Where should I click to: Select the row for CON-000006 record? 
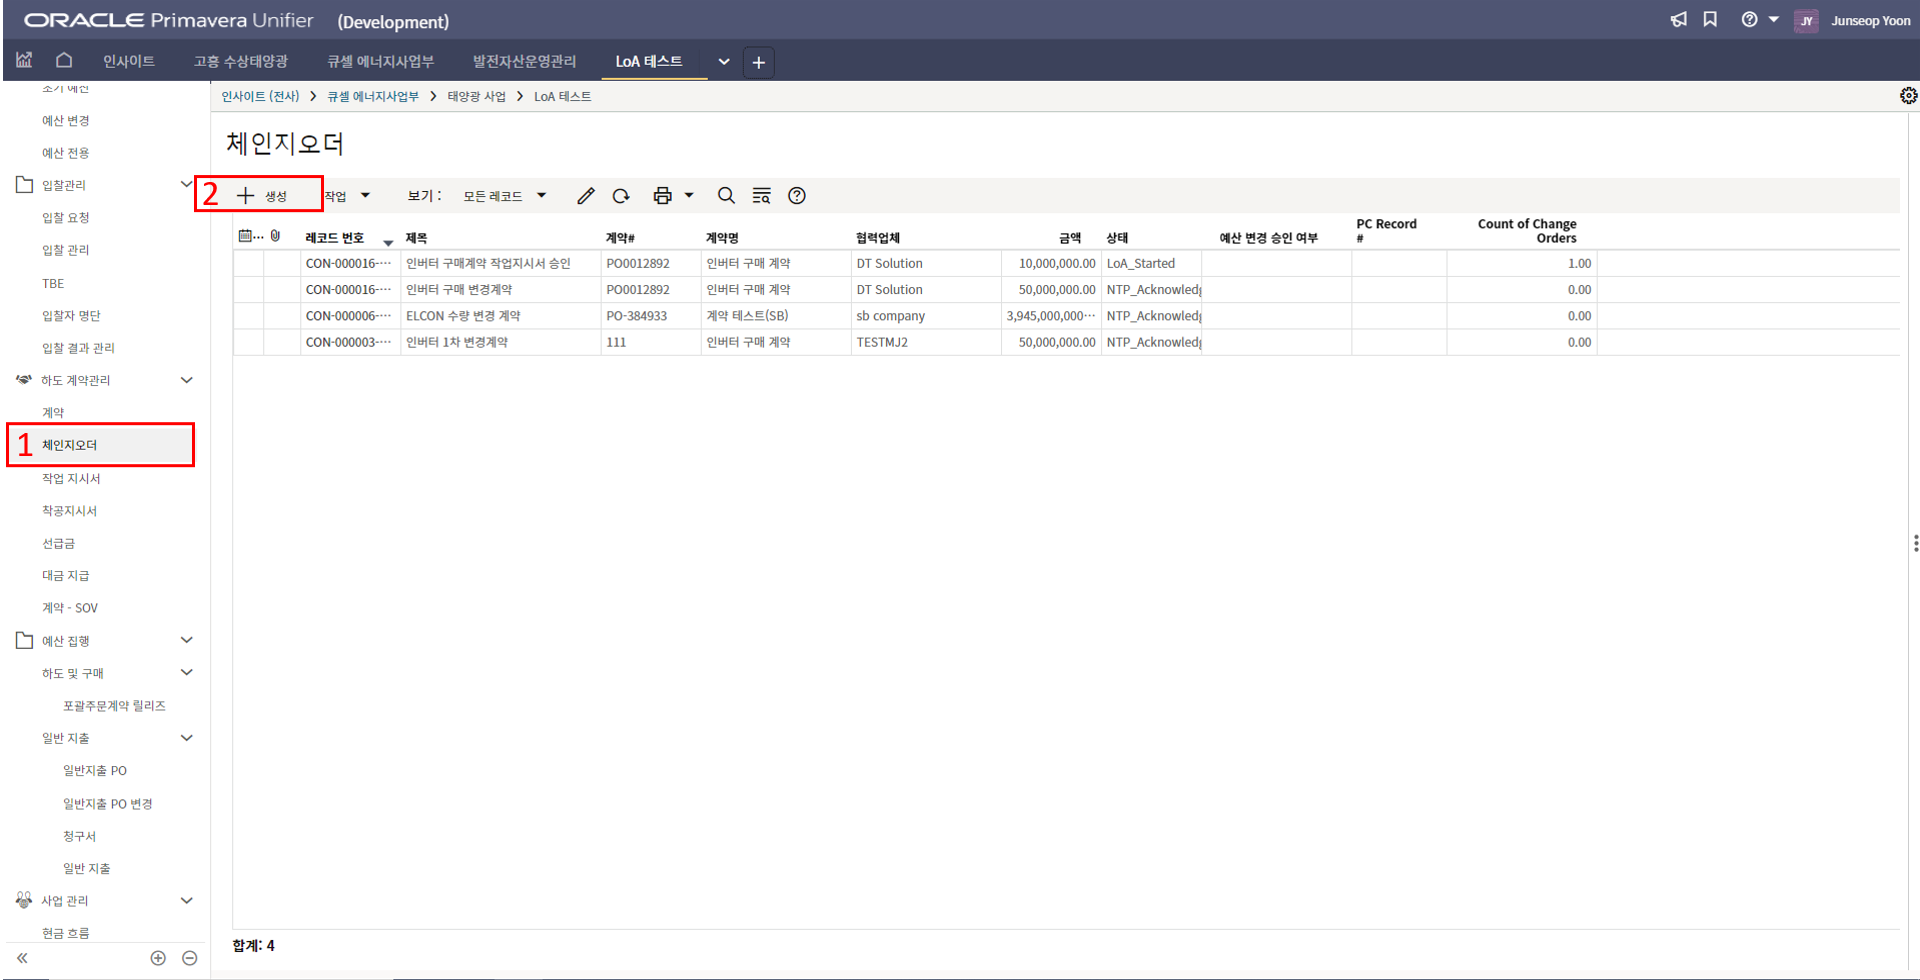click(x=347, y=316)
